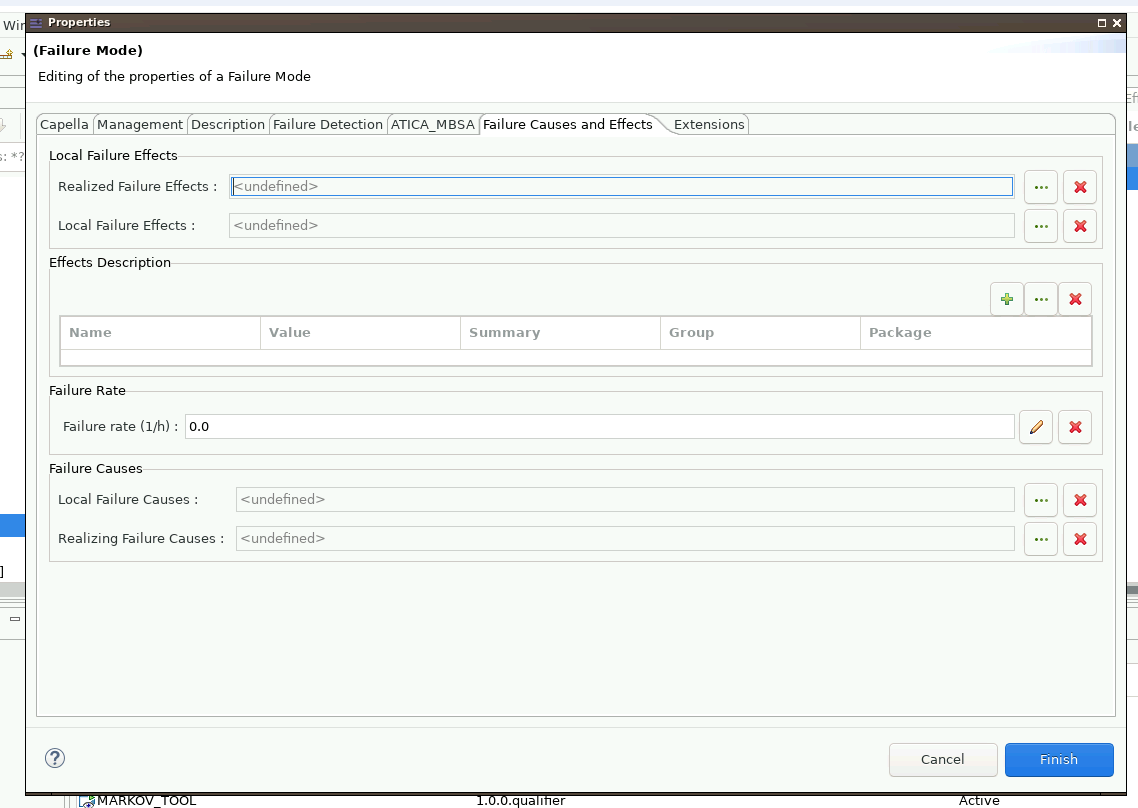Click Finish to apply changes

1059,759
